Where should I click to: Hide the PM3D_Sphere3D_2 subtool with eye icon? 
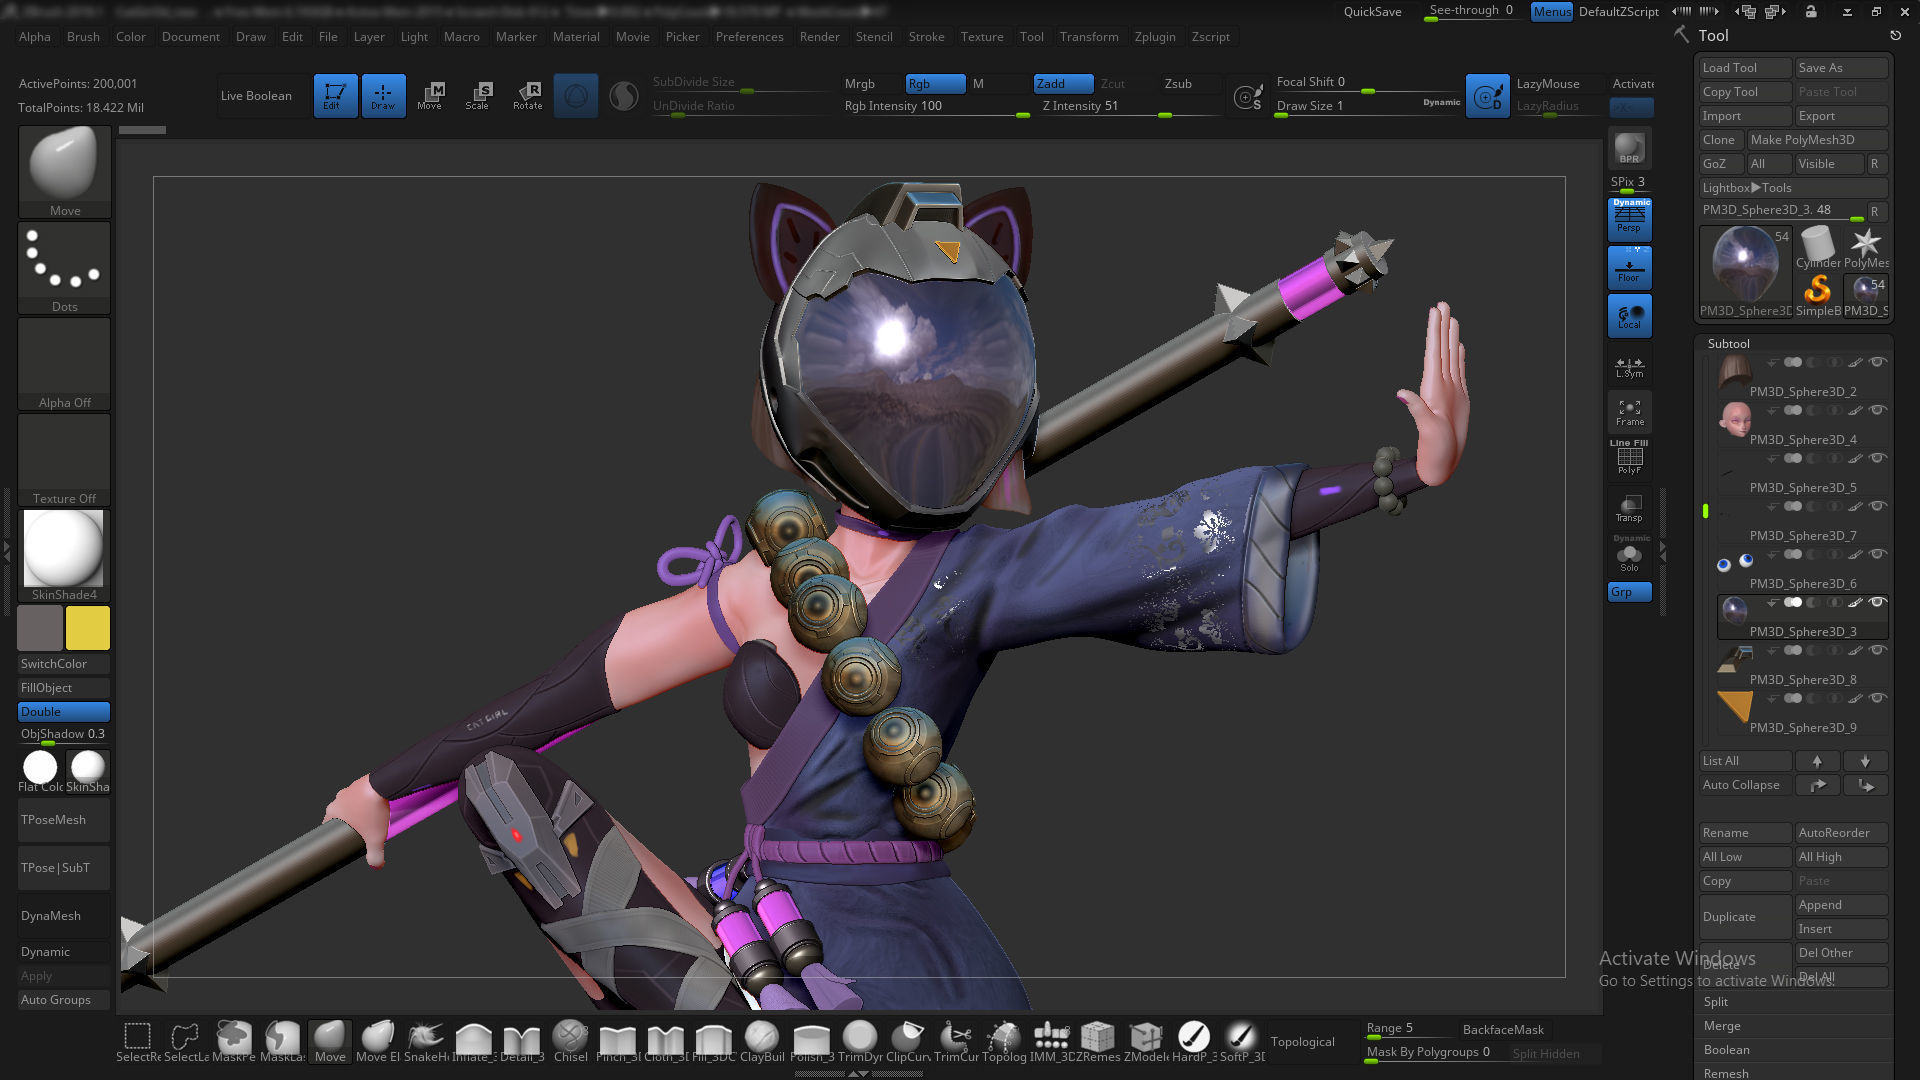pos(1878,362)
